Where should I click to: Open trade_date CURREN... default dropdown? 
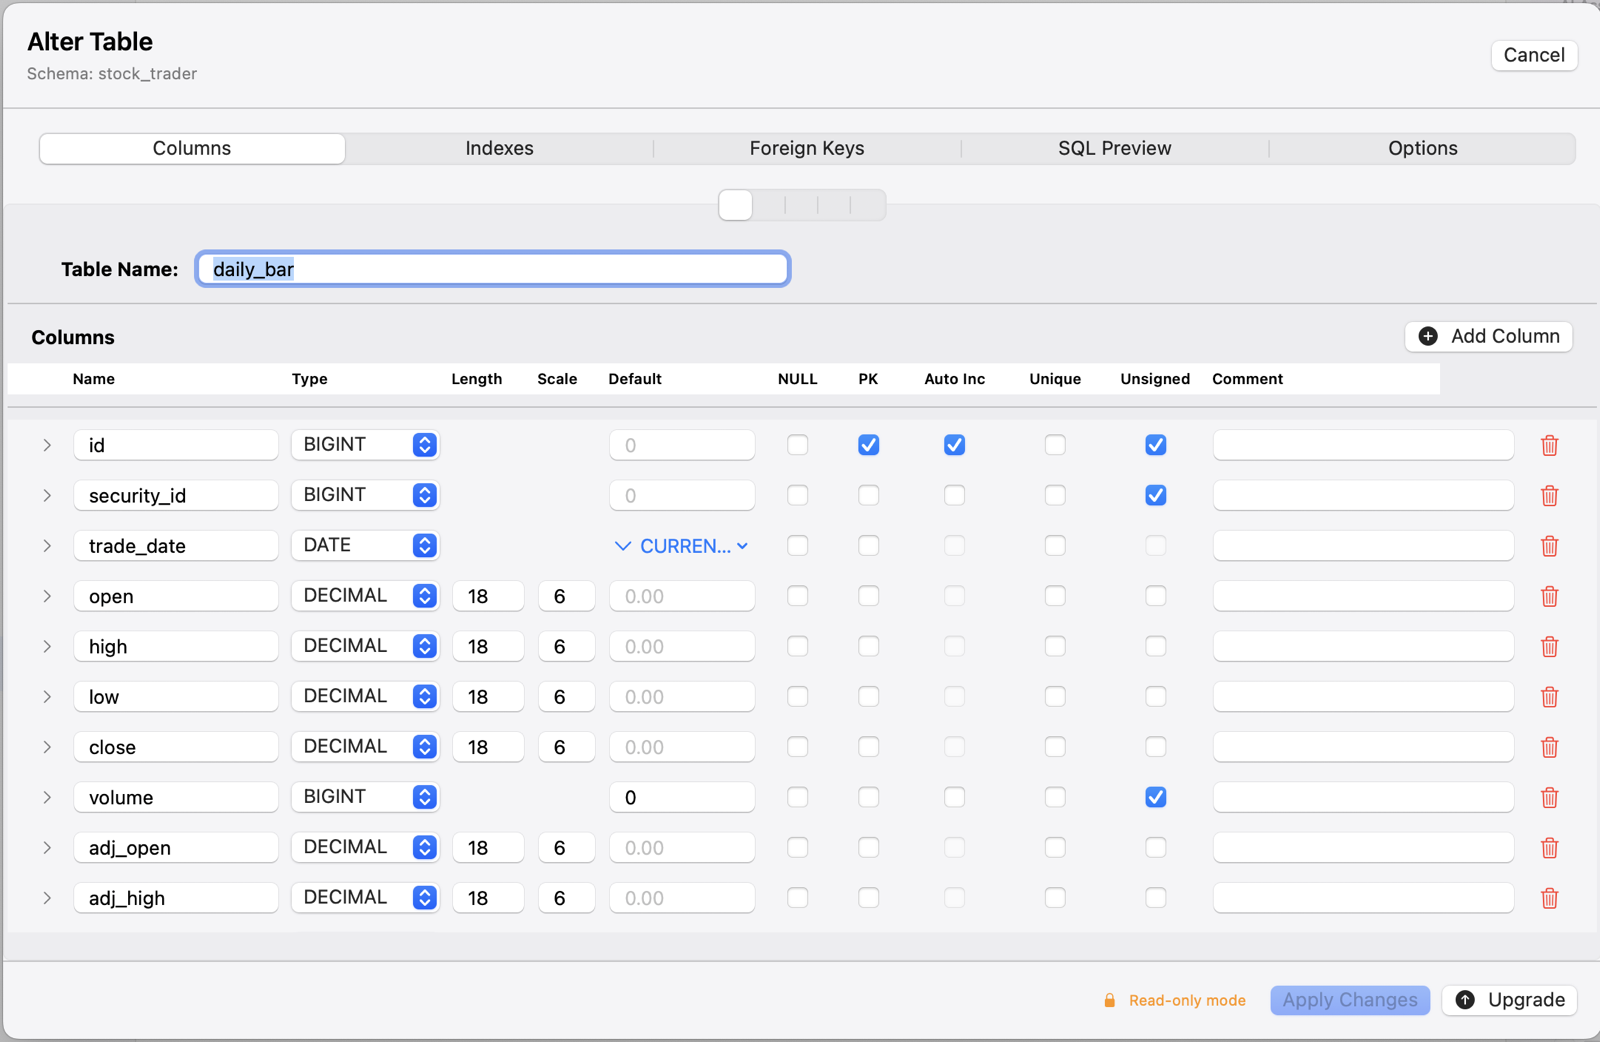click(x=681, y=546)
